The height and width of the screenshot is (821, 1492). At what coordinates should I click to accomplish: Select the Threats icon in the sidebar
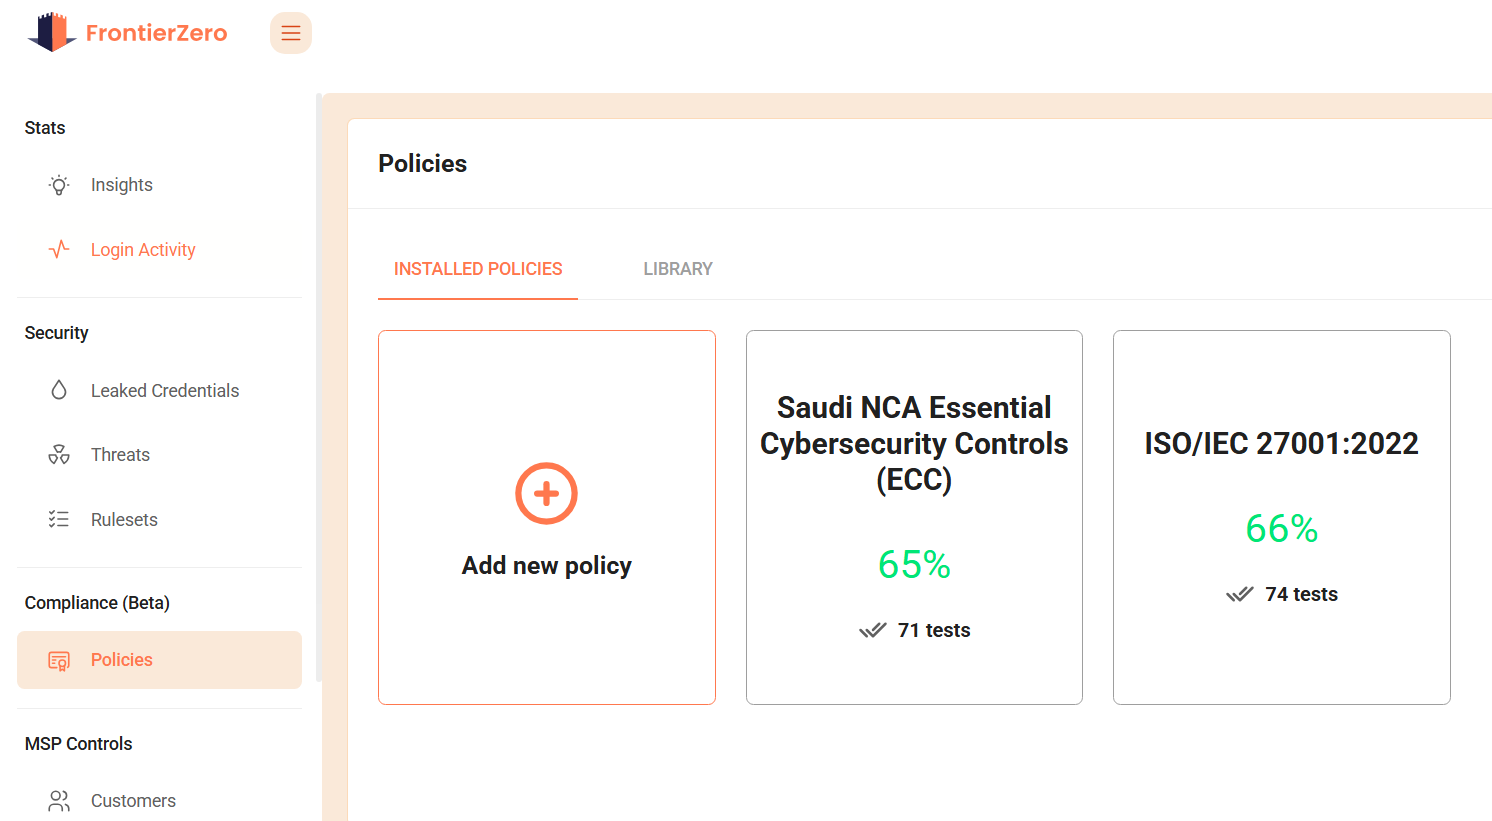pos(58,454)
